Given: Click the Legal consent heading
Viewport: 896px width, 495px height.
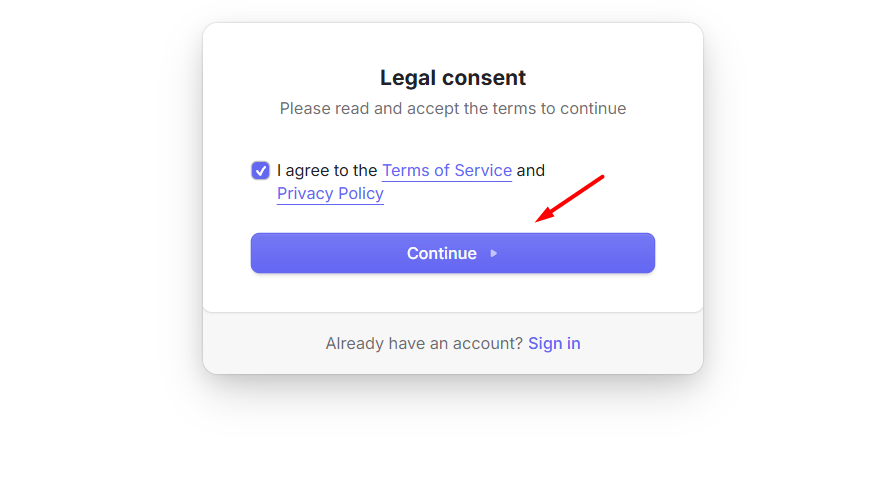Looking at the screenshot, I should [452, 78].
